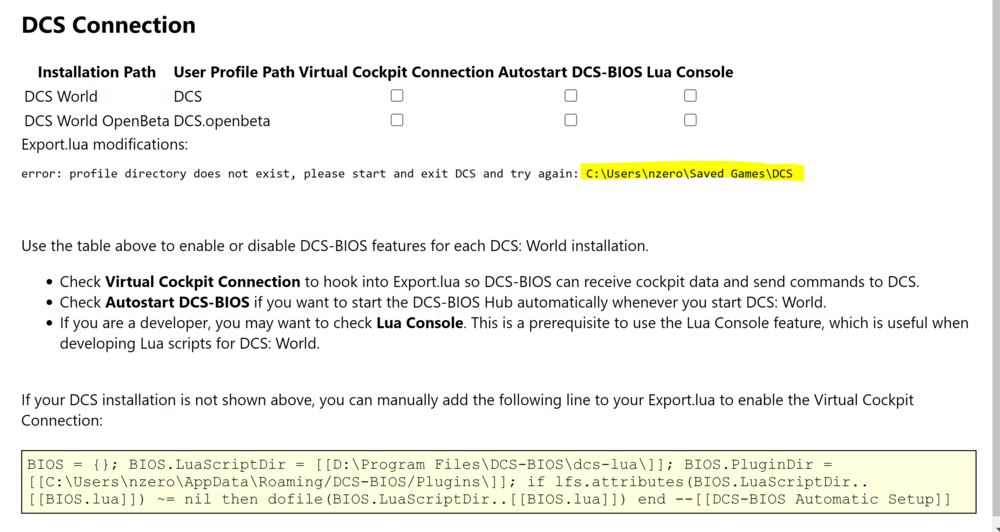Click the highlighted Saved Games\DCS path
The height and width of the screenshot is (532, 1000).
click(690, 174)
